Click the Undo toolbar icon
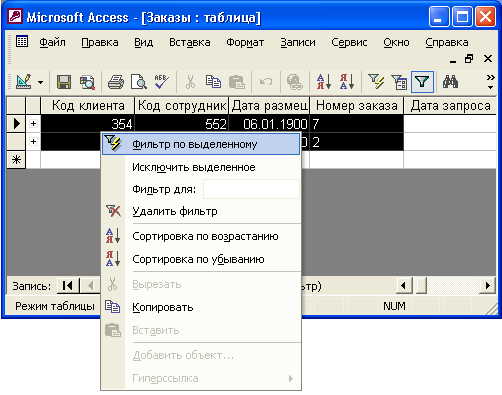The width and height of the screenshot is (502, 395). [x=266, y=82]
